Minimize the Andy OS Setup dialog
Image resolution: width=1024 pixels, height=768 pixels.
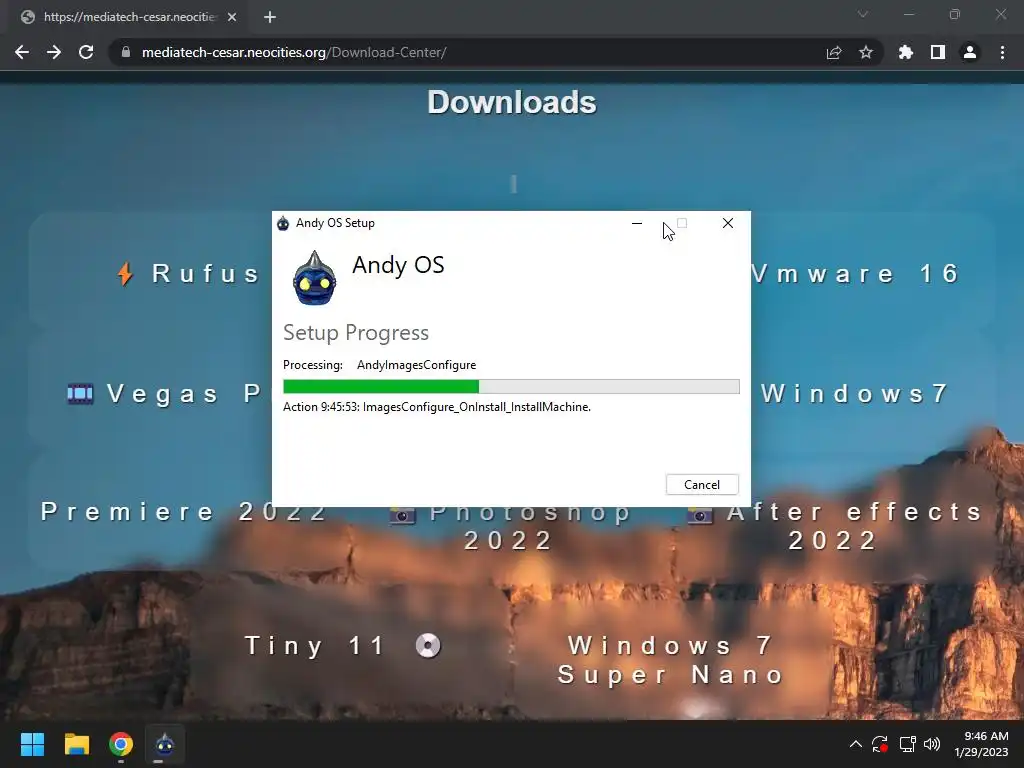(x=637, y=223)
